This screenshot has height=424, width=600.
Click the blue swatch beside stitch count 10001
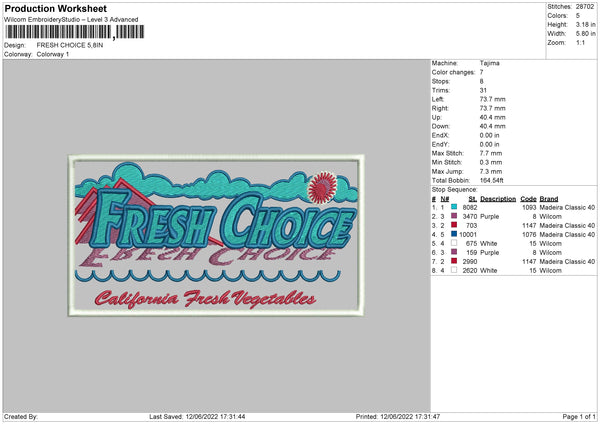[x=454, y=234]
